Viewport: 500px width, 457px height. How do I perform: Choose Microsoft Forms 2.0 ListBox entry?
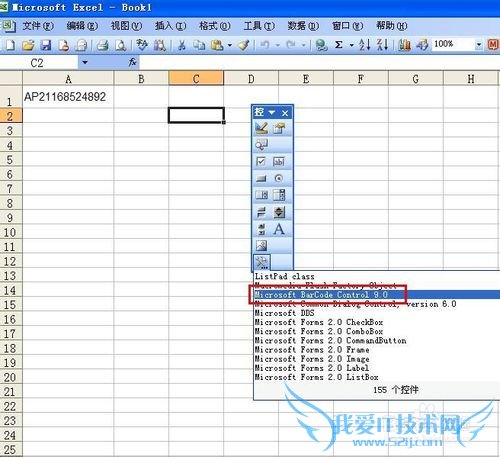[x=377, y=377]
